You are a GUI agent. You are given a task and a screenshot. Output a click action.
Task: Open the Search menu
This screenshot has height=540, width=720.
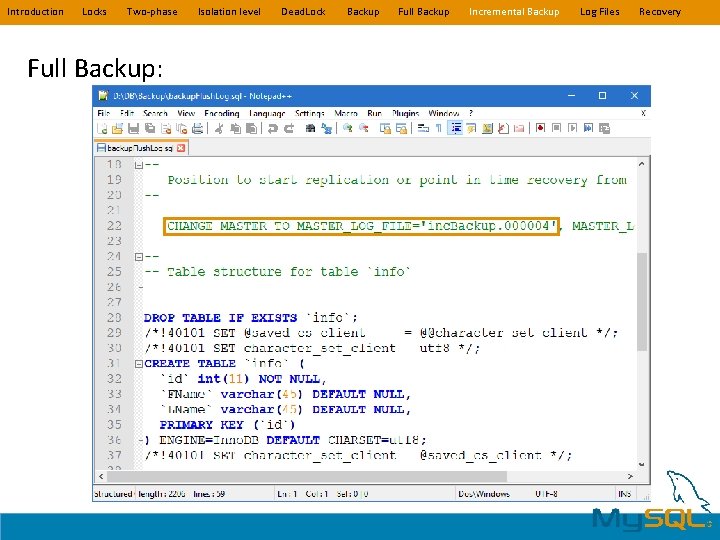tap(155, 113)
